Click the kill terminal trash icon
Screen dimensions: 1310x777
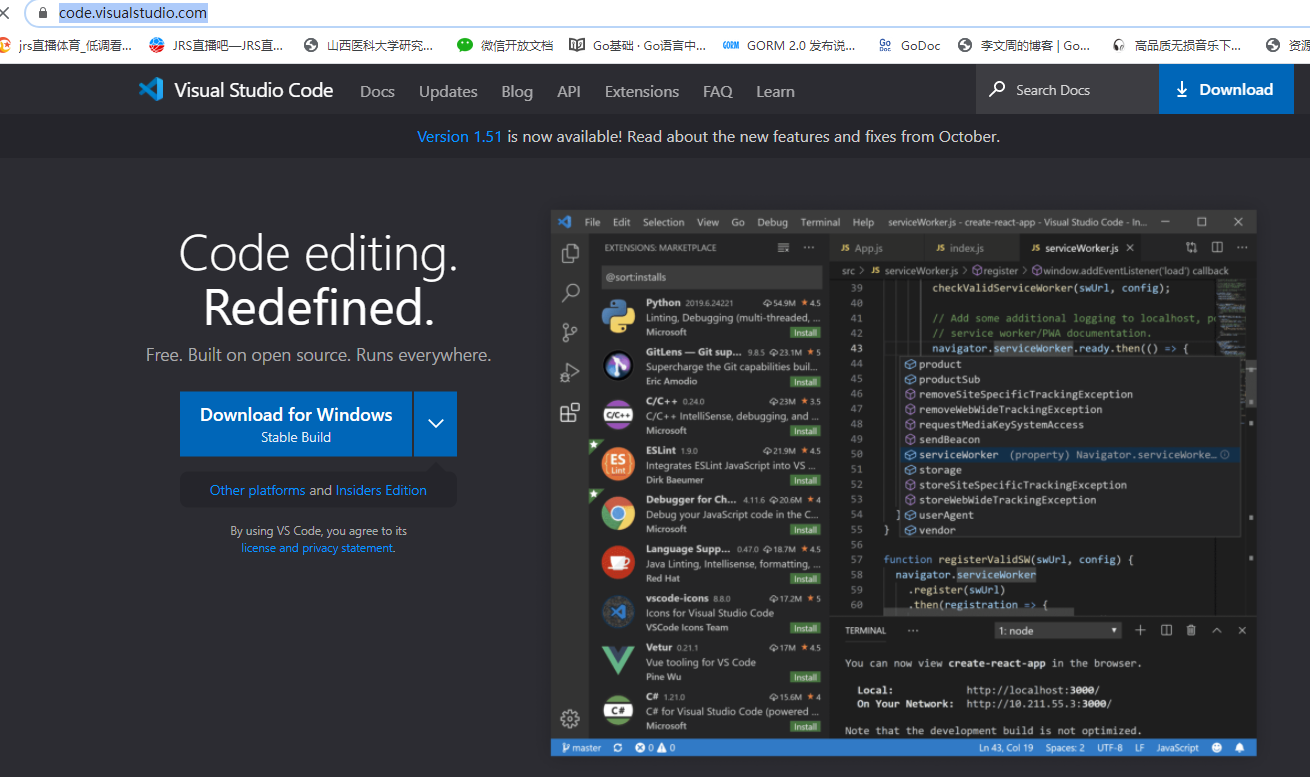[x=1191, y=630]
